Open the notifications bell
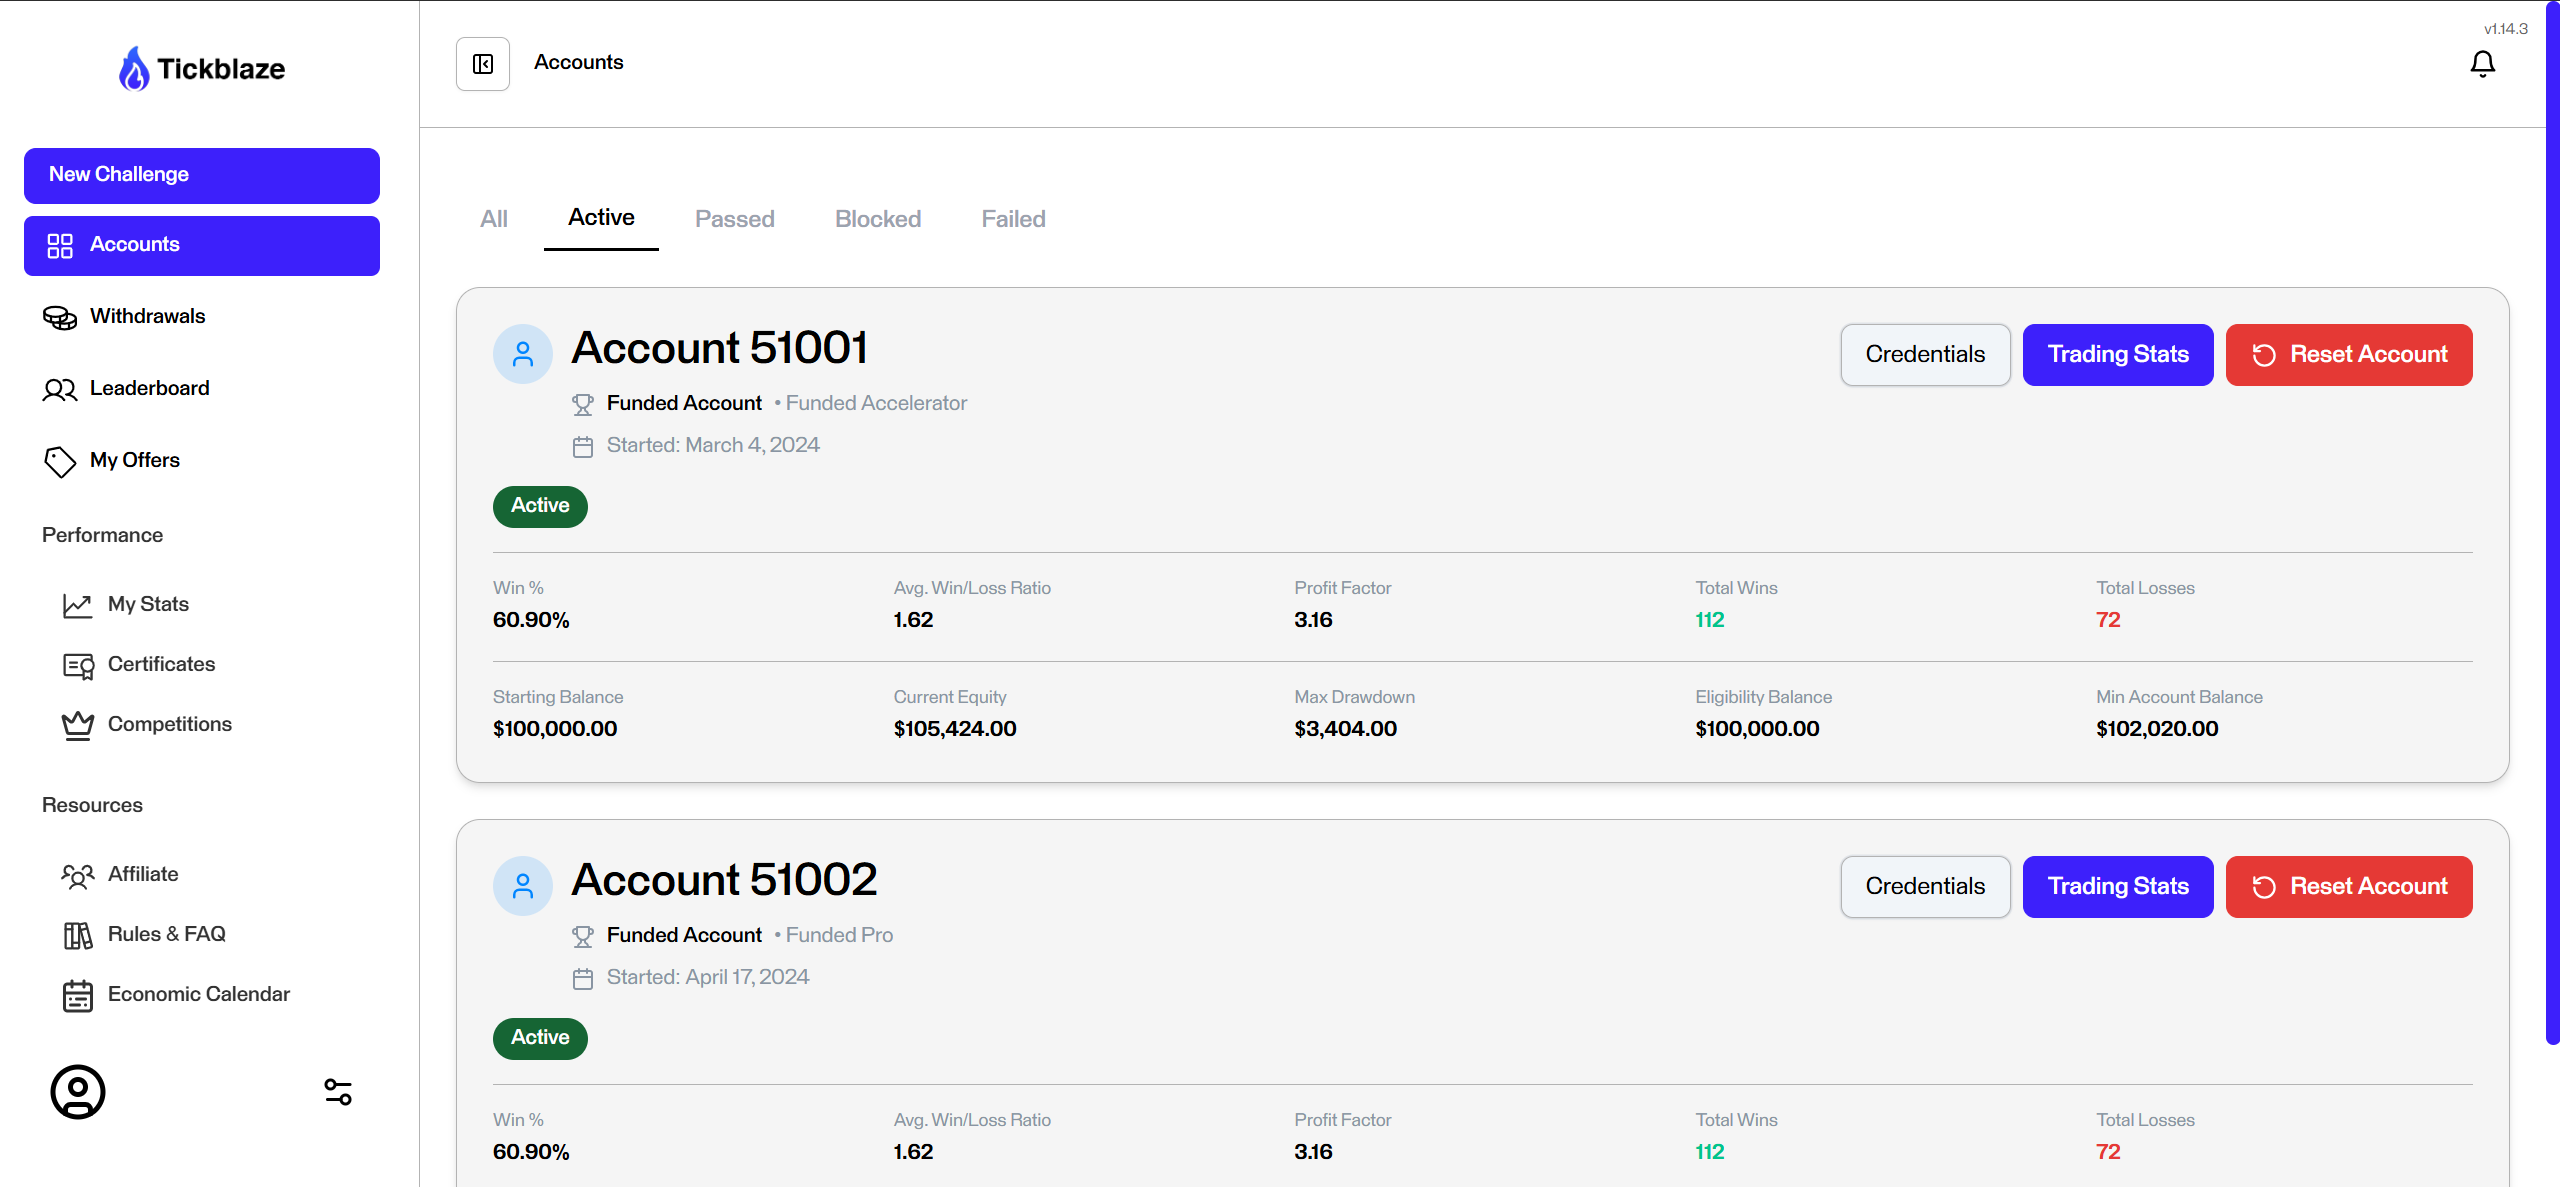Screen dimensions: 2560x1187 2482,64
